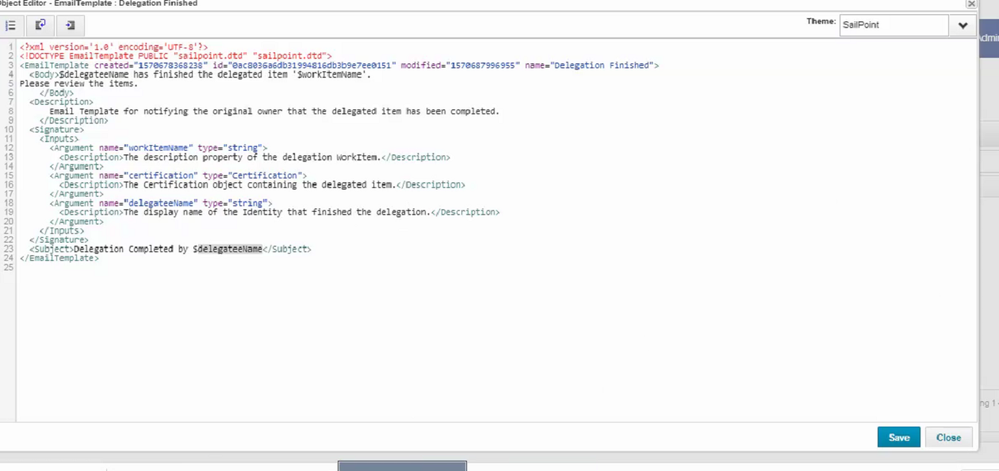Expand the Theme dropdown arrow
This screenshot has height=471, width=999.
[x=963, y=26]
